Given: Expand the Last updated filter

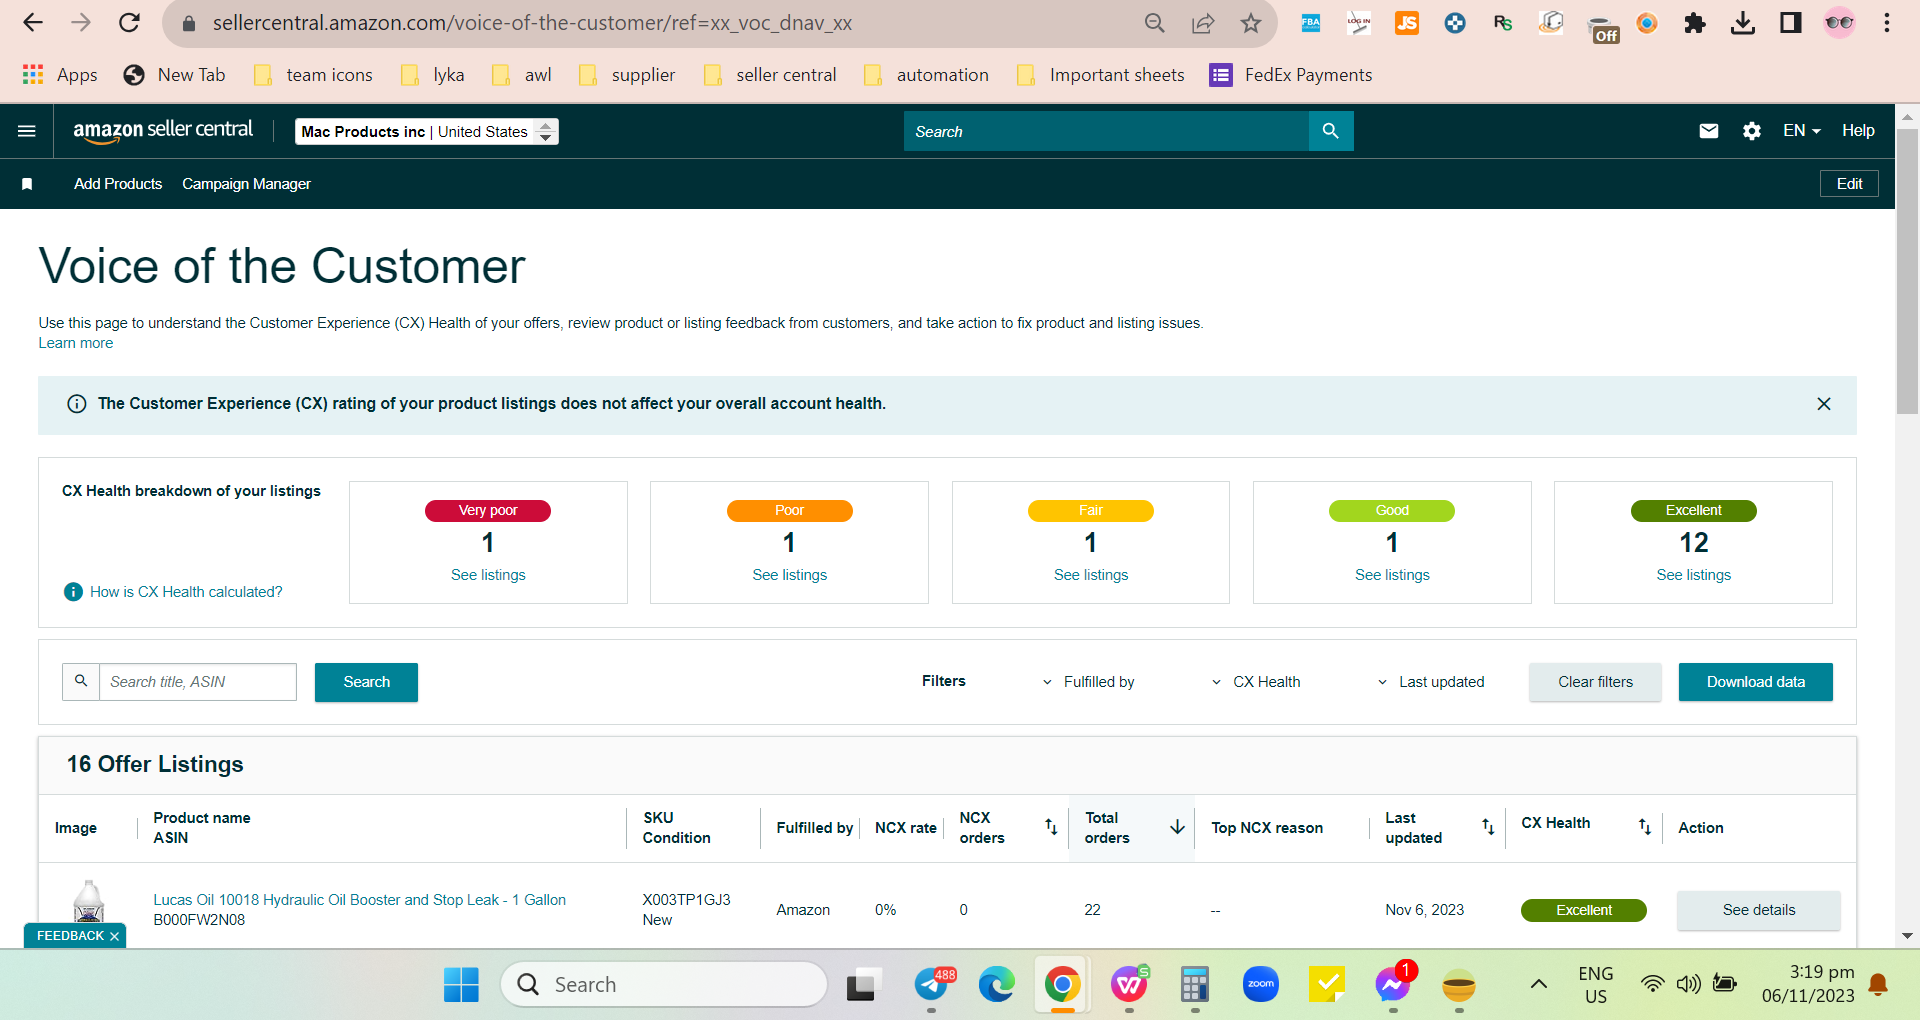Looking at the screenshot, I should click(x=1431, y=682).
